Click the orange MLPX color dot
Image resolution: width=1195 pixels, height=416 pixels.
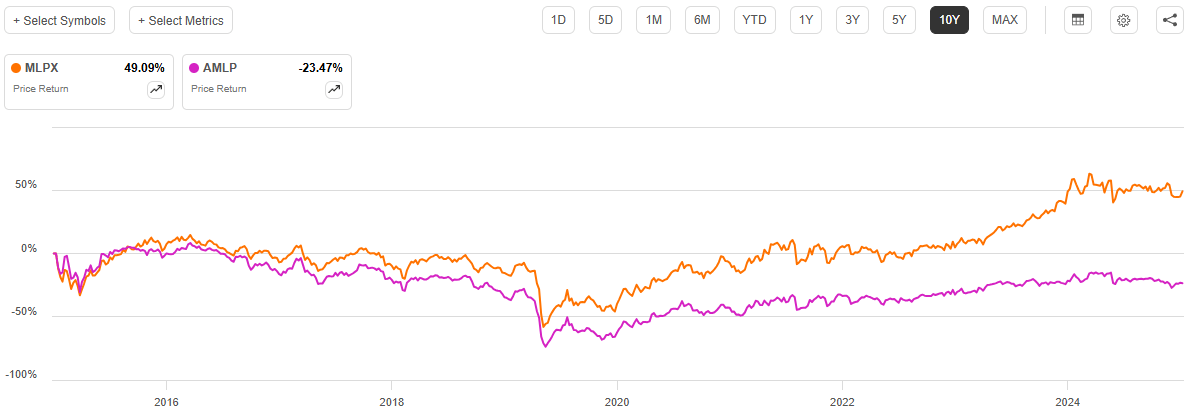[16, 68]
